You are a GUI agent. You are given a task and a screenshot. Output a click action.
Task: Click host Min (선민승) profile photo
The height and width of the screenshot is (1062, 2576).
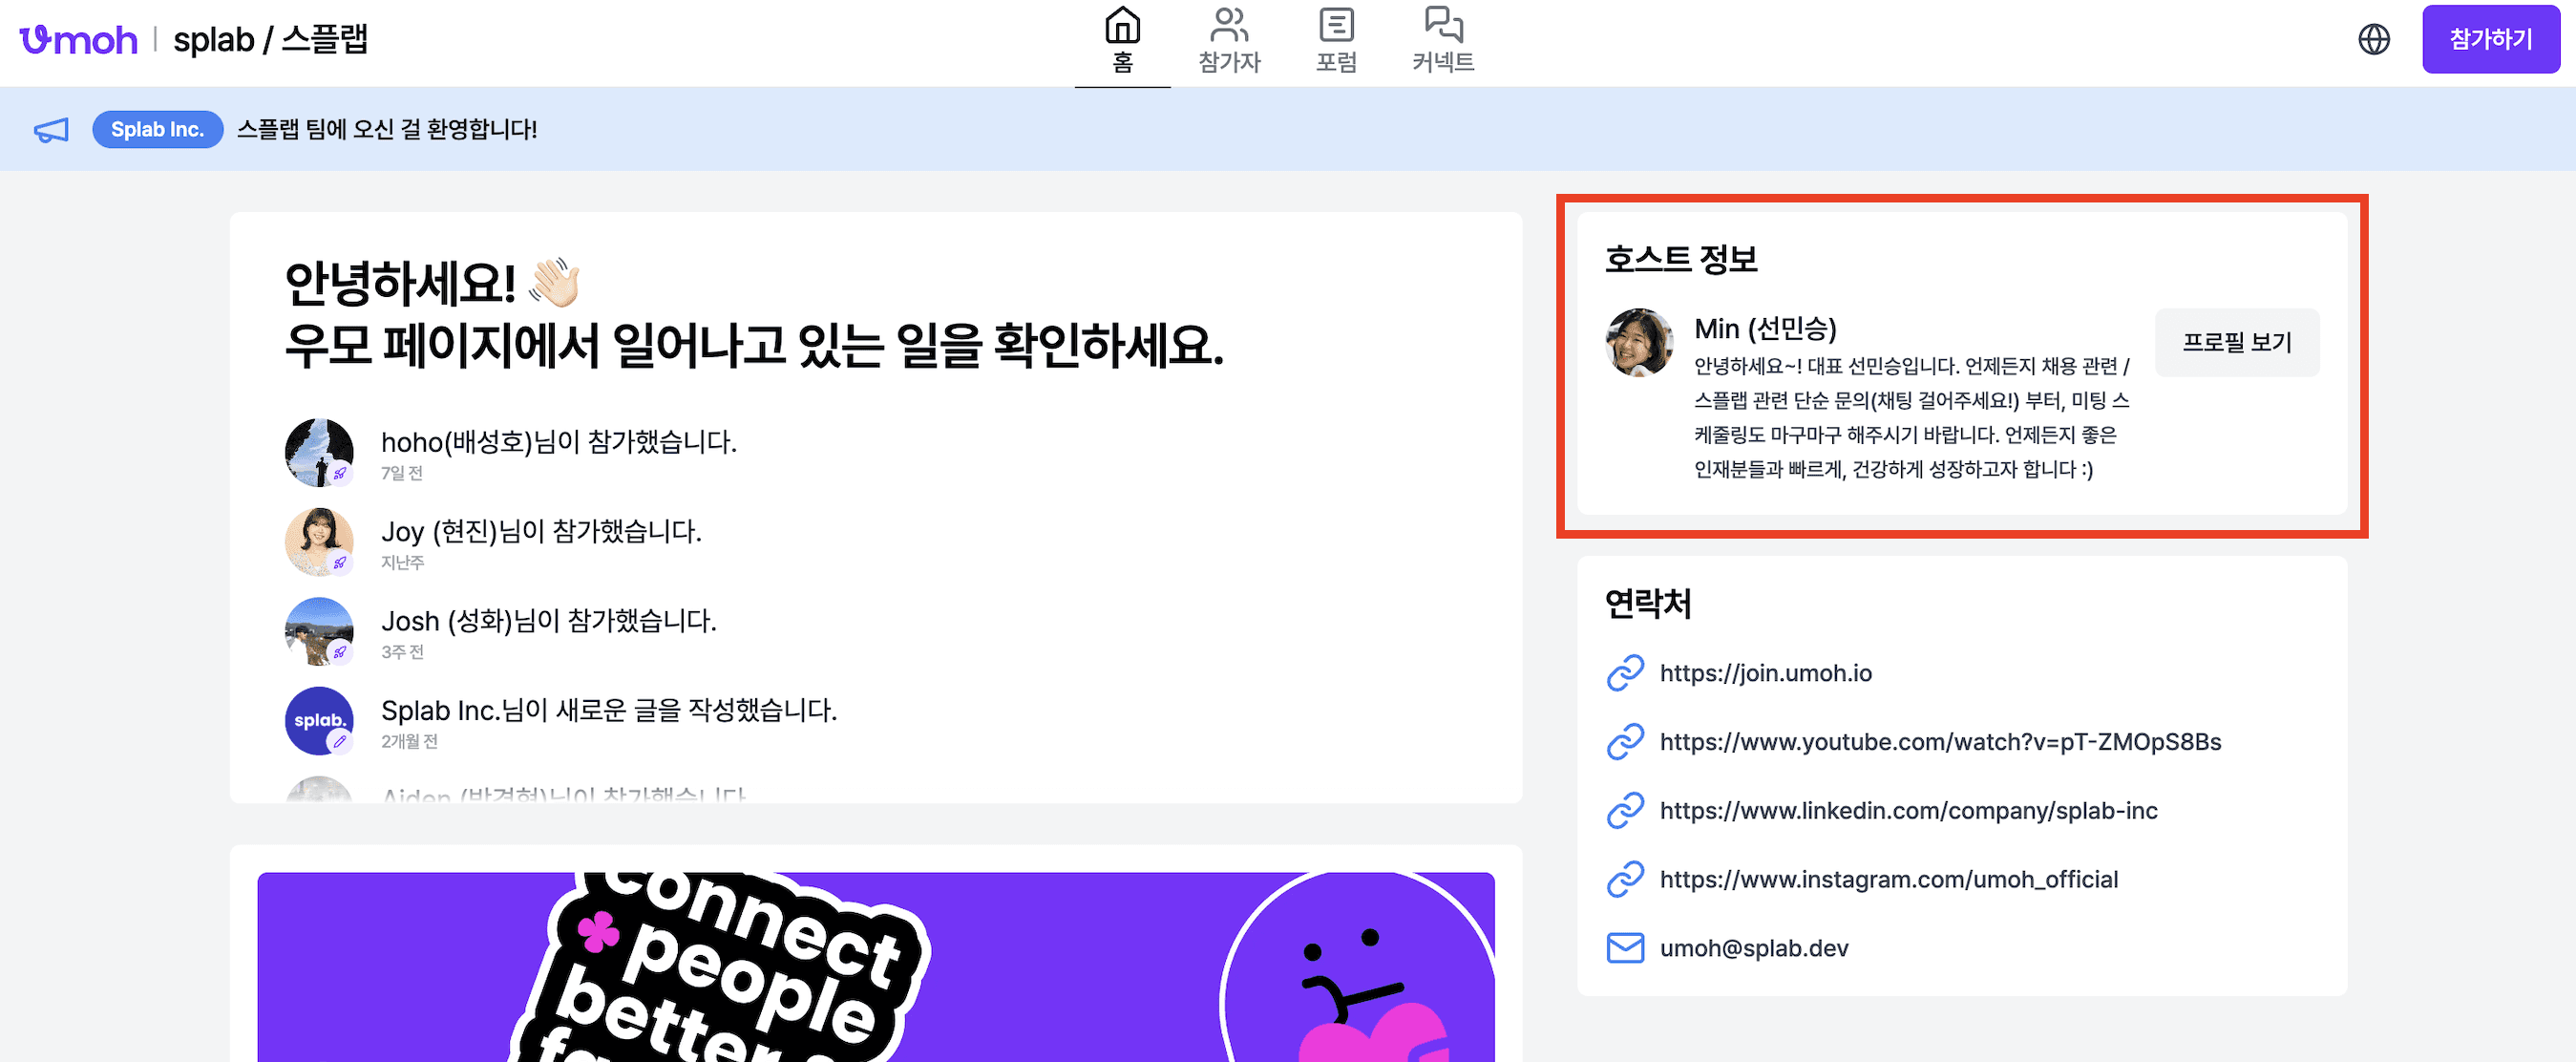point(1638,342)
